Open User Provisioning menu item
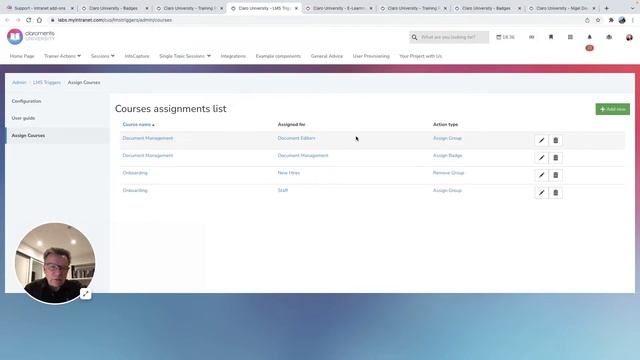Image resolution: width=640 pixels, height=360 pixels. (371, 56)
